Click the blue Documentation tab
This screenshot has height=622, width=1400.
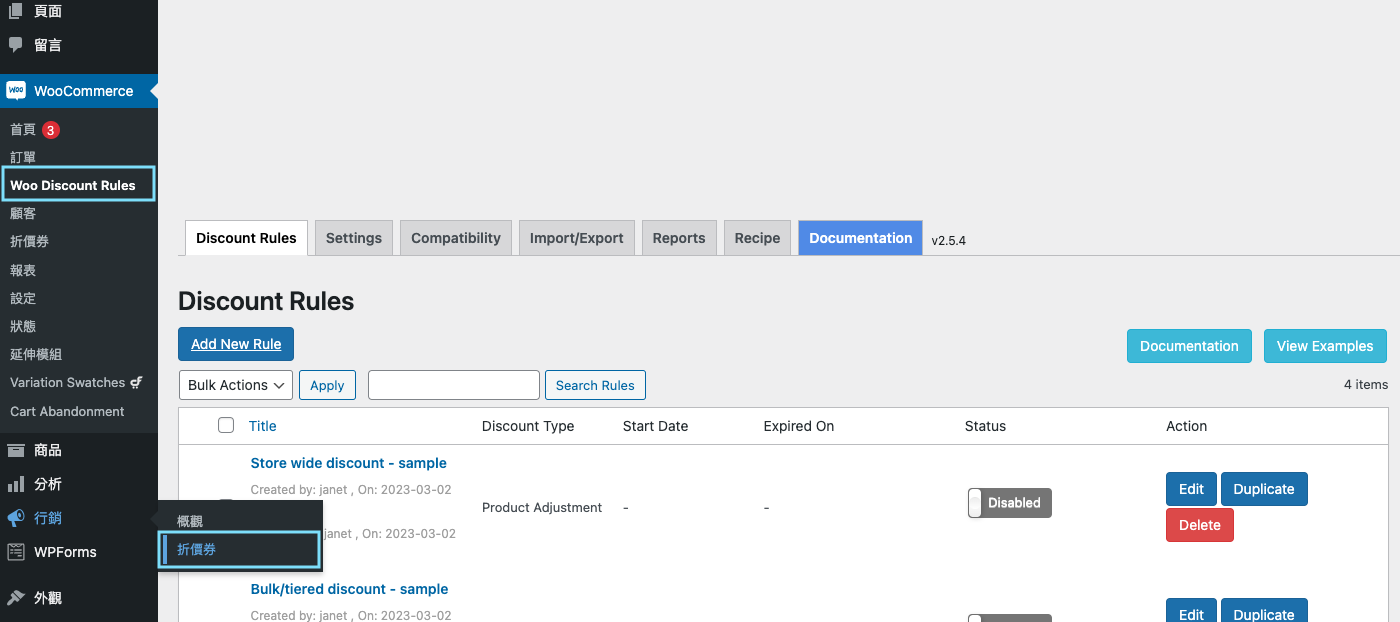click(860, 238)
